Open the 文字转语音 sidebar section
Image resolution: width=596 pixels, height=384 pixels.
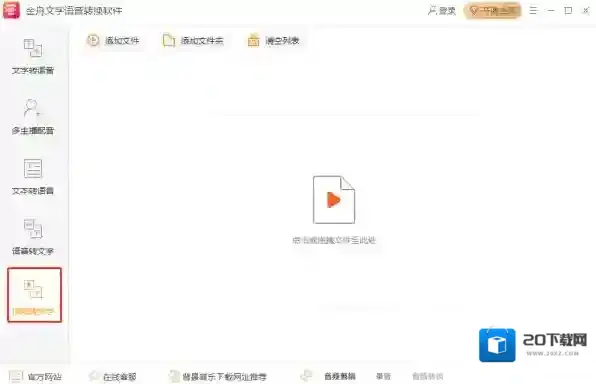point(33,57)
